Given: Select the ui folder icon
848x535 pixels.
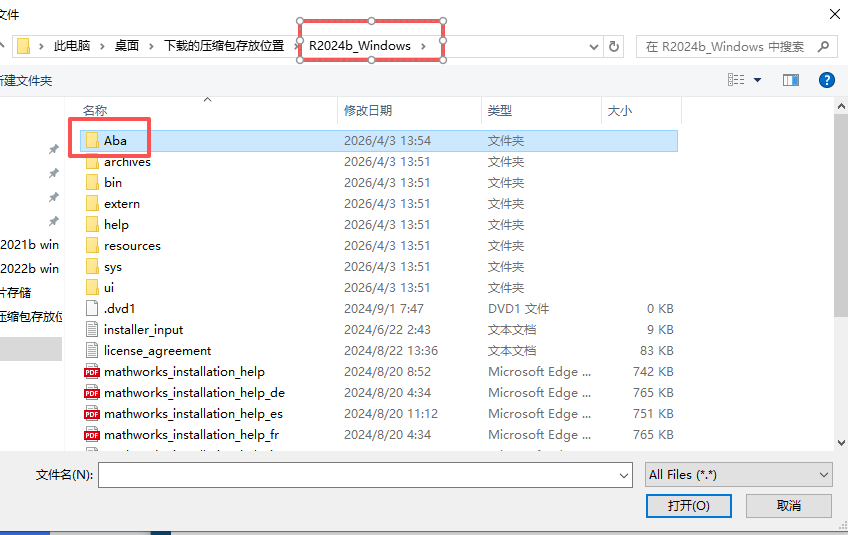Looking at the screenshot, I should tap(92, 288).
